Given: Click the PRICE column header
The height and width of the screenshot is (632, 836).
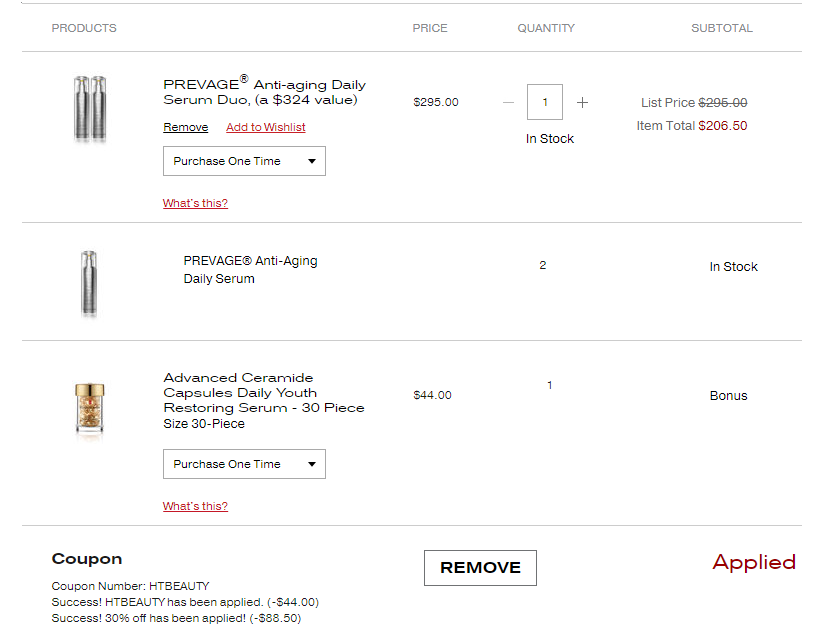Looking at the screenshot, I should (x=430, y=28).
